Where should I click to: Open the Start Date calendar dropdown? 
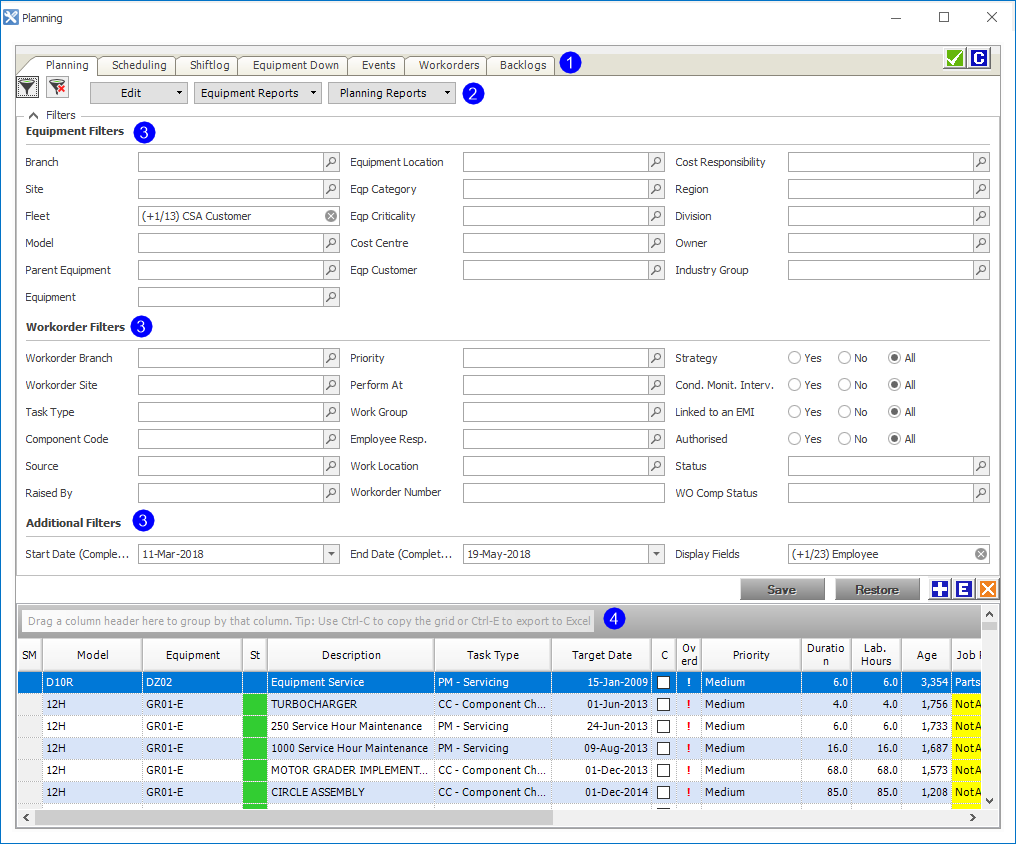click(x=331, y=554)
